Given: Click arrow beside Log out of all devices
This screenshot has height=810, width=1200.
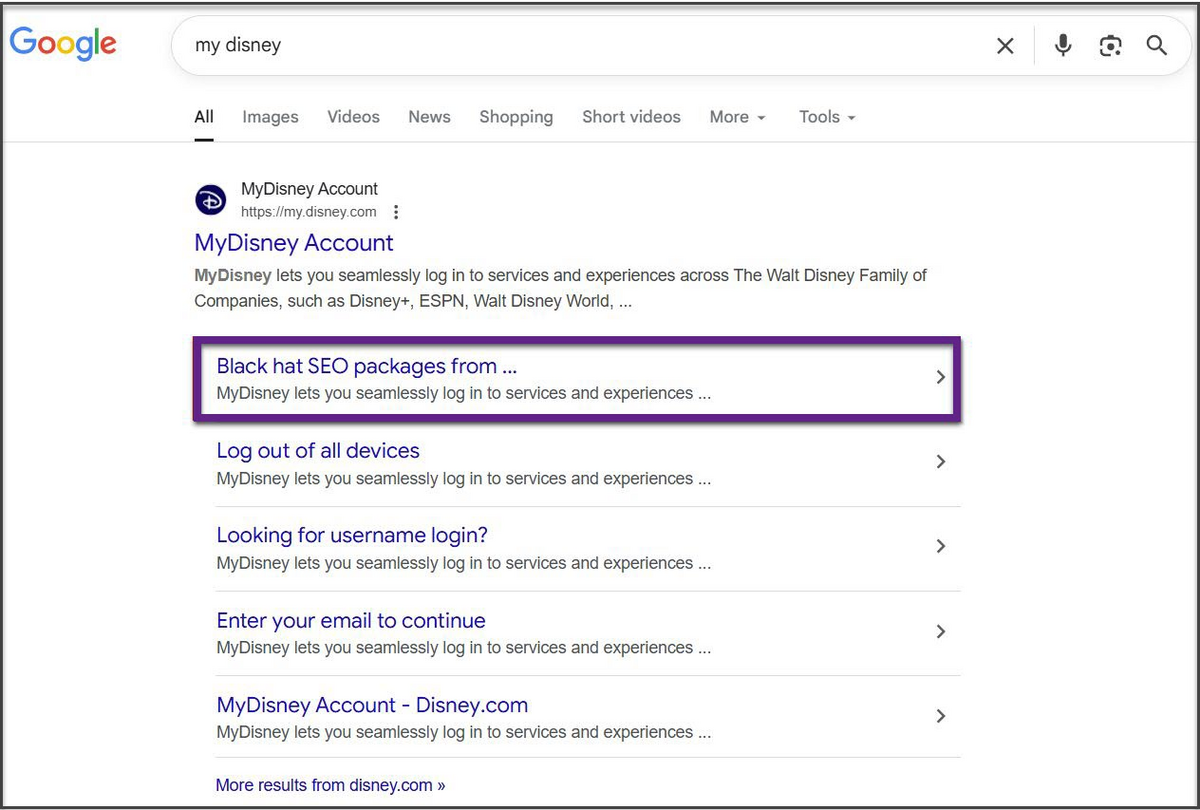Looking at the screenshot, I should [940, 462].
